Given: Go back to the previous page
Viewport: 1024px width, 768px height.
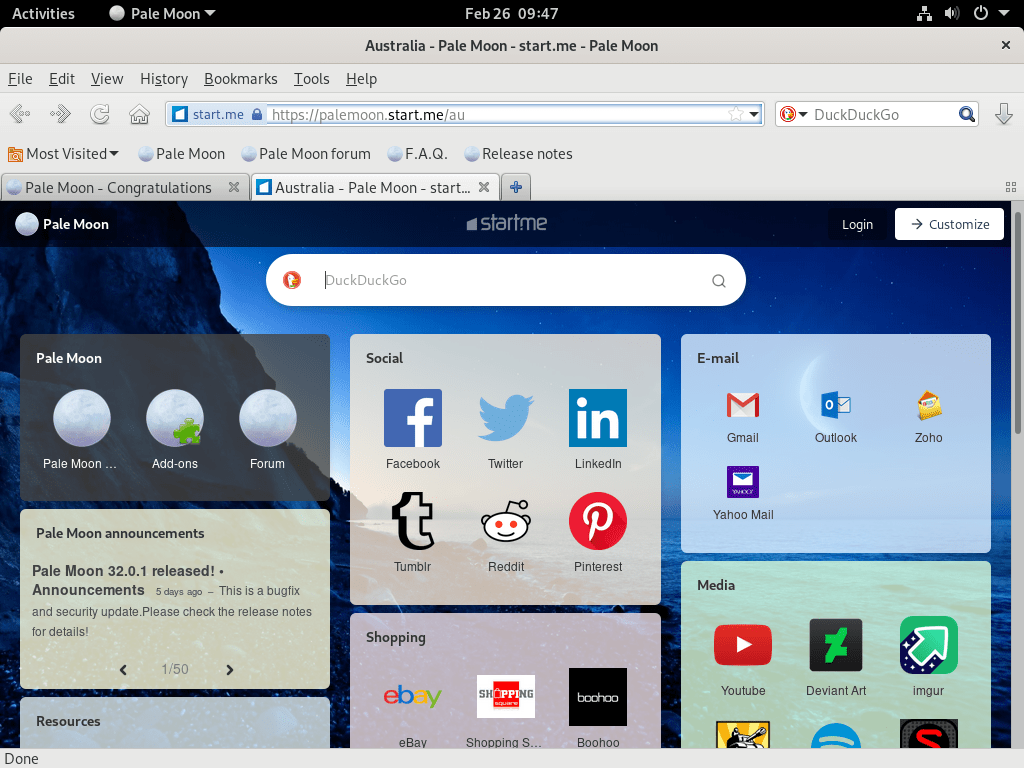Looking at the screenshot, I should click(20, 114).
